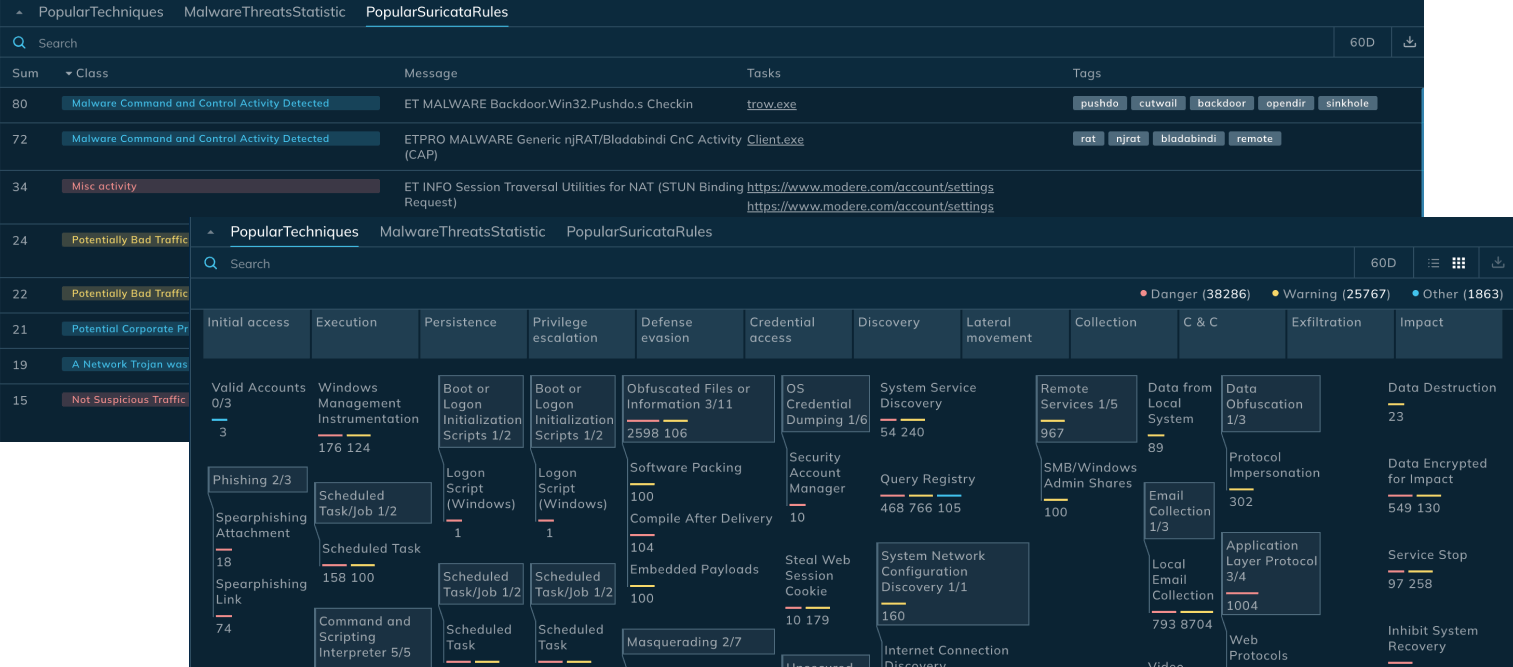Open the trow.exe task link
1513x667 pixels.
click(771, 104)
